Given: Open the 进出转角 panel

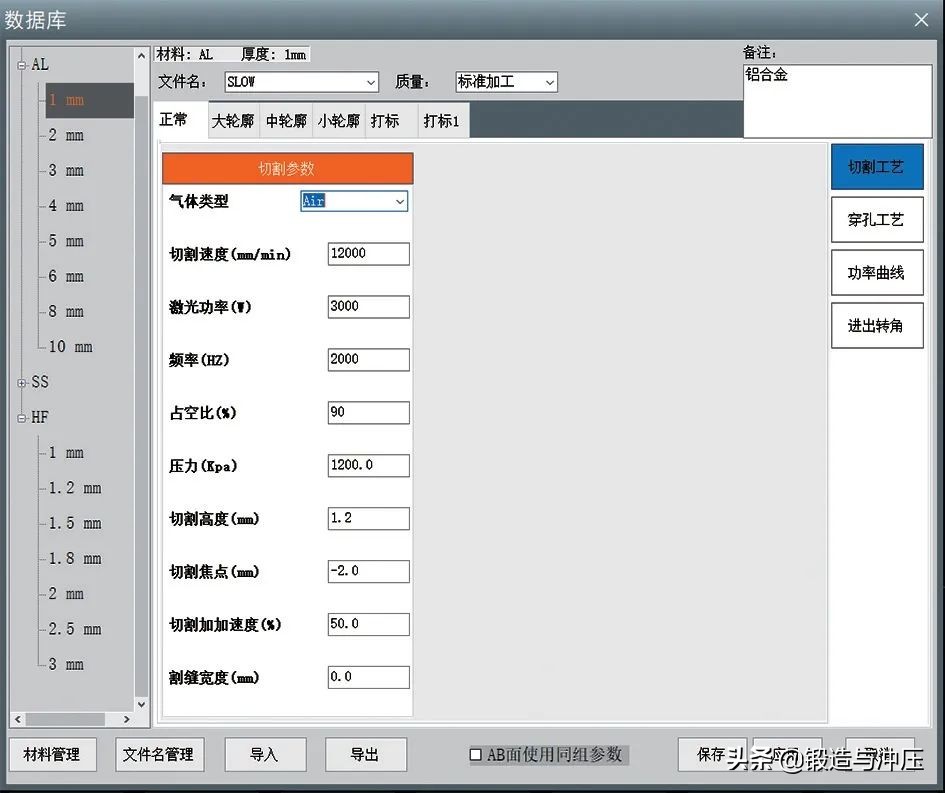Looking at the screenshot, I should coord(876,325).
